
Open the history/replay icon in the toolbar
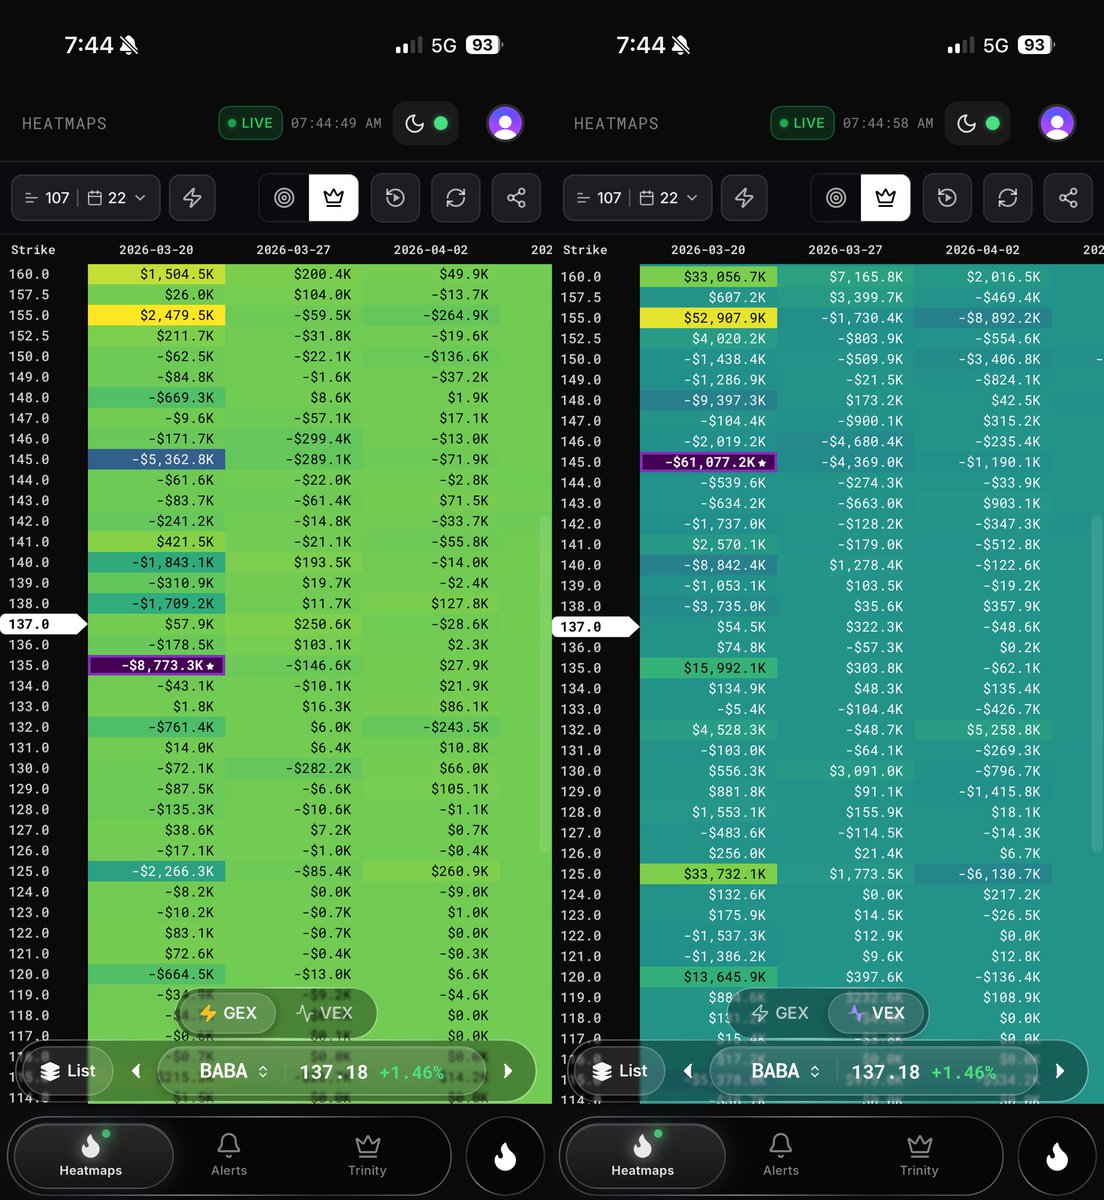point(395,198)
